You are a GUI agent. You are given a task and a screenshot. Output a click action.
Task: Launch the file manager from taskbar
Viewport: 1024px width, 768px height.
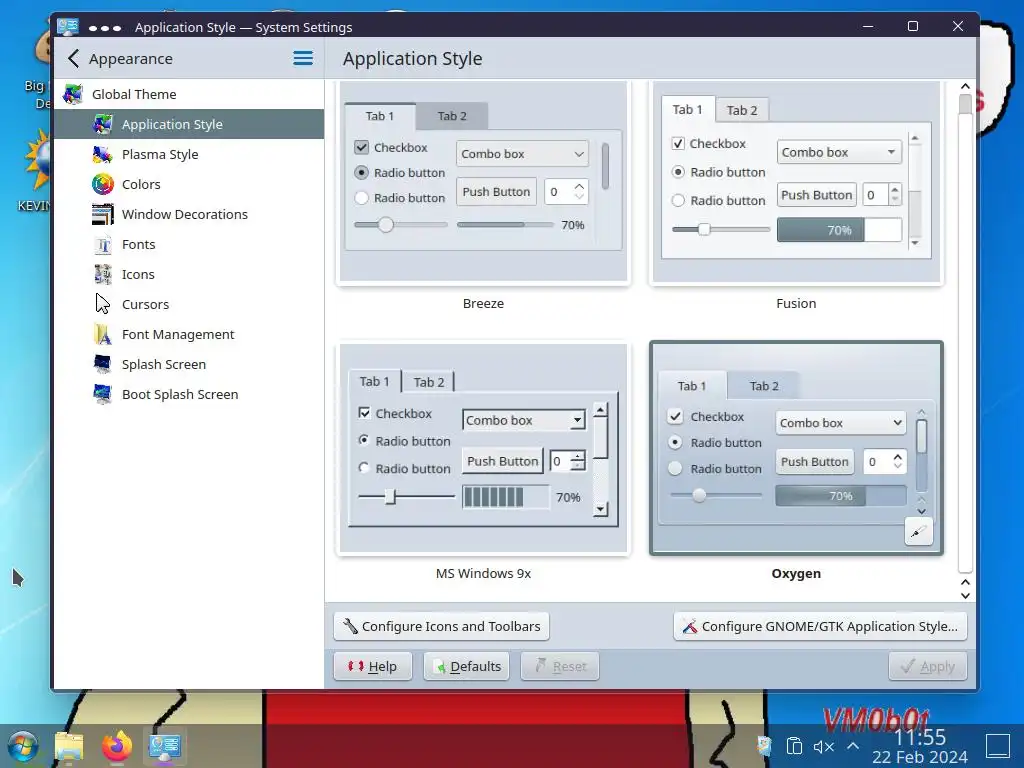click(69, 746)
